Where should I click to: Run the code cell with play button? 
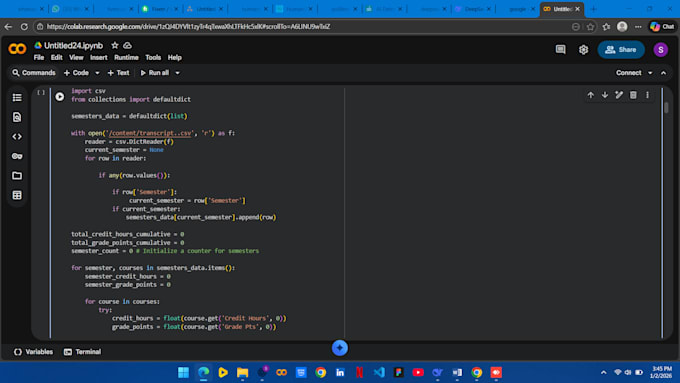(60, 97)
